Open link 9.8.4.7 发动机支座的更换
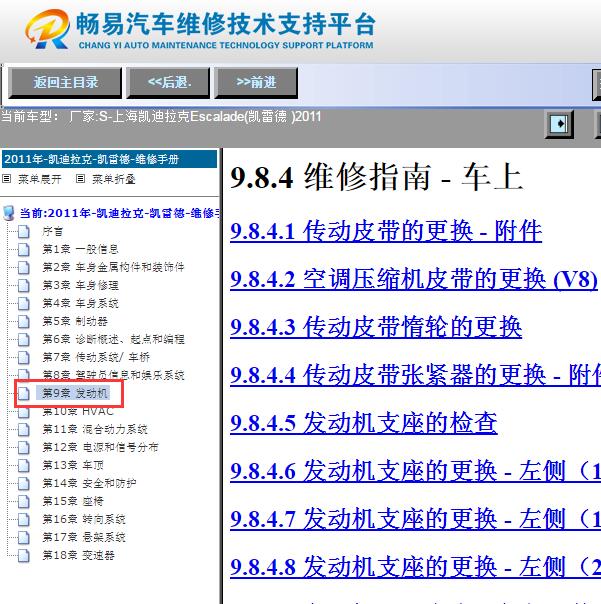 tap(415, 519)
